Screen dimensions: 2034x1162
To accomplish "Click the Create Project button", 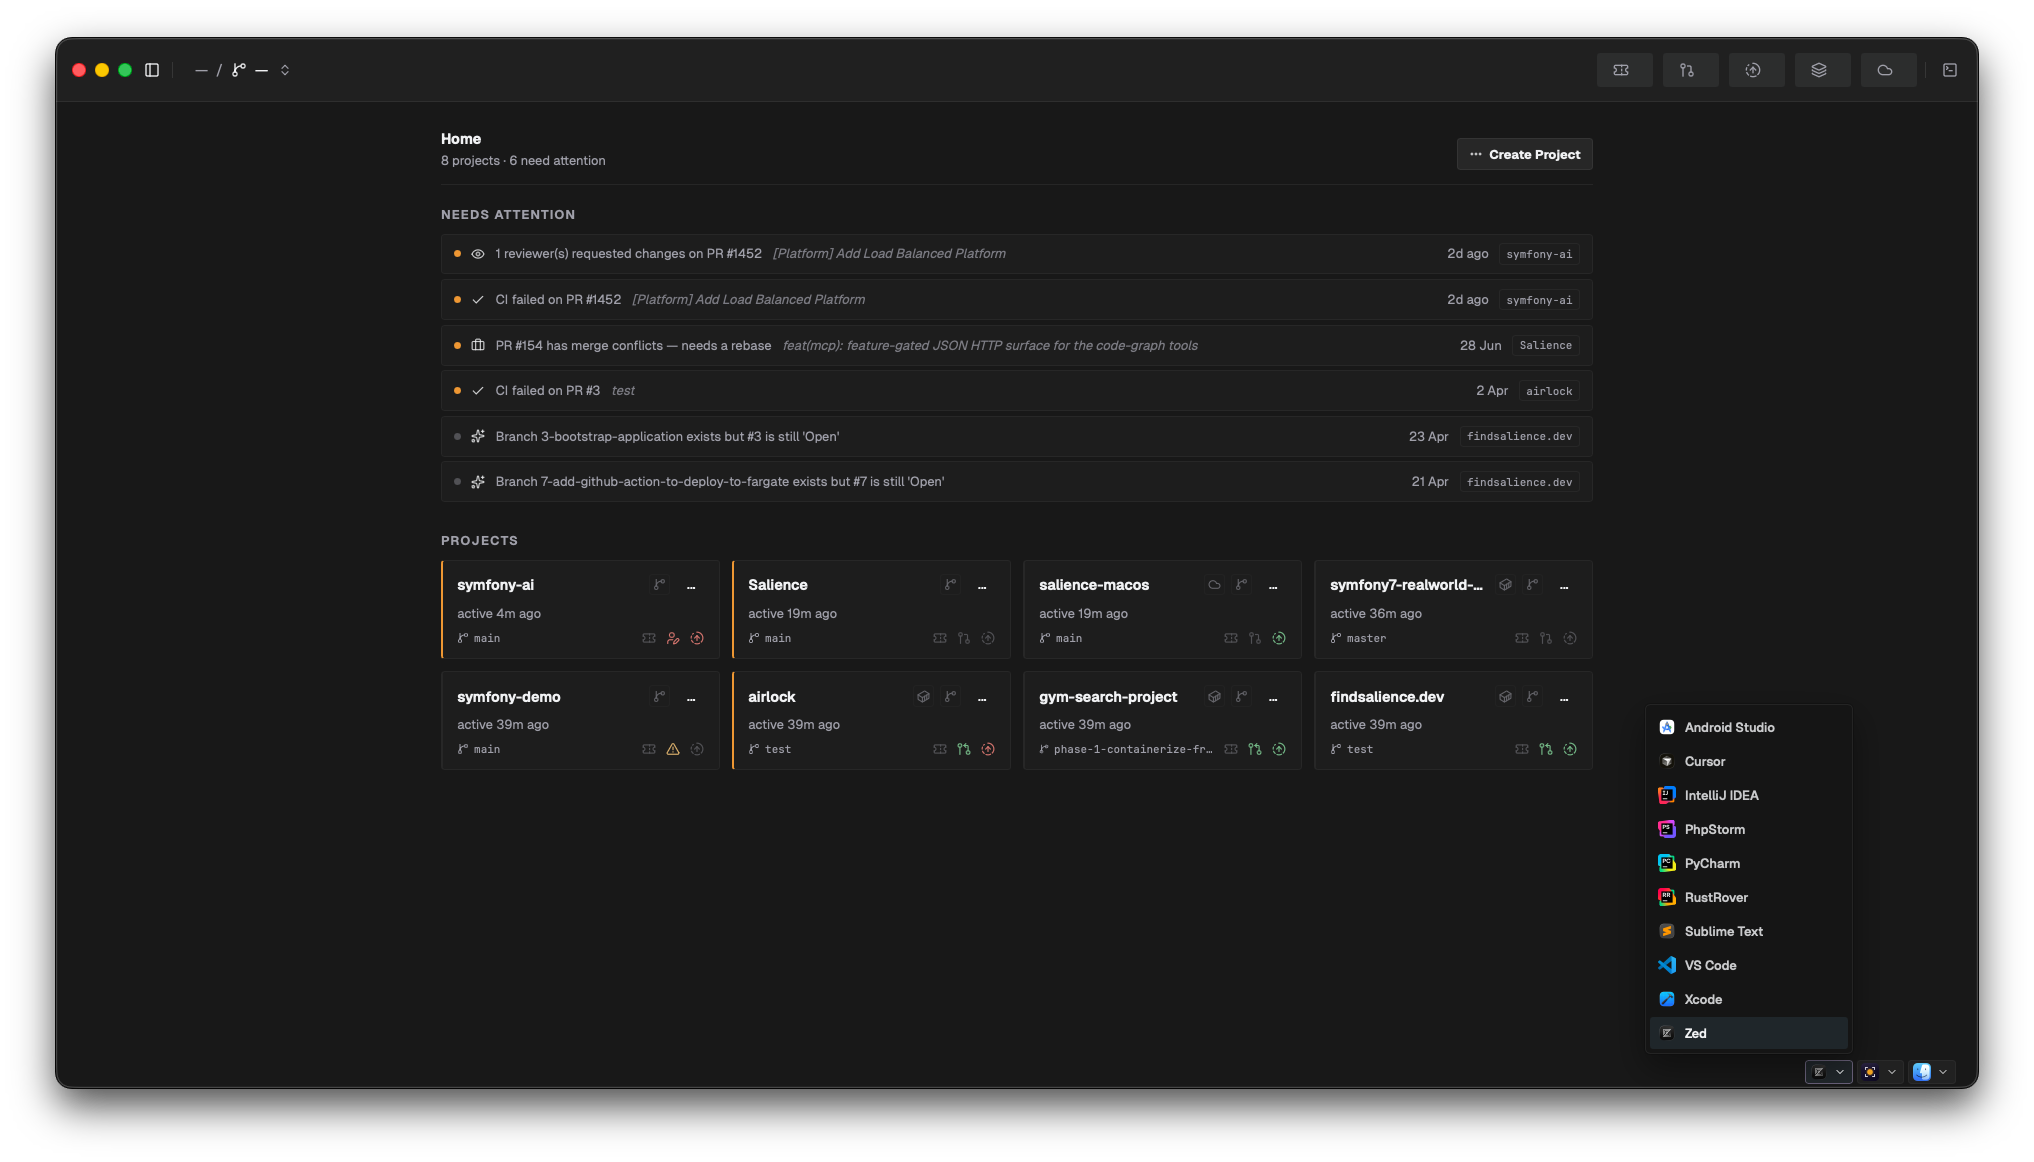I will click(x=1524, y=154).
